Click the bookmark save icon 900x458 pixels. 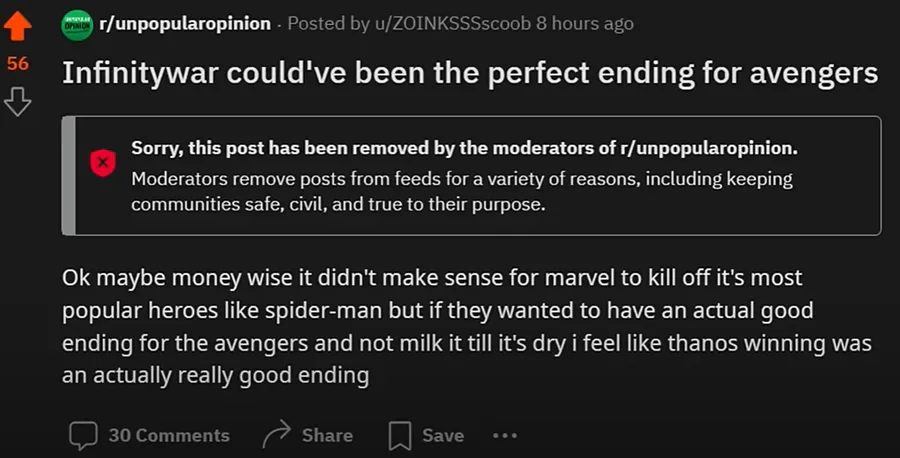click(x=400, y=435)
